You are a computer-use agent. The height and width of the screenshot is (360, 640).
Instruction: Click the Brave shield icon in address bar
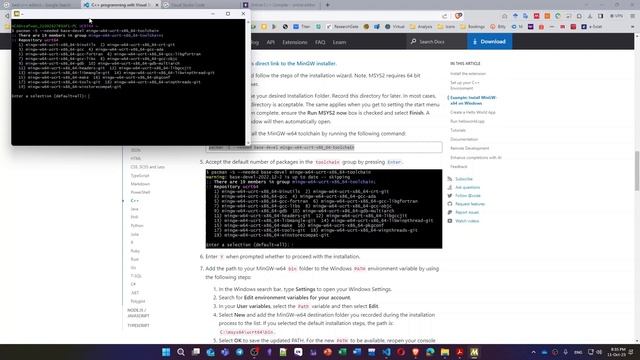[458, 16]
